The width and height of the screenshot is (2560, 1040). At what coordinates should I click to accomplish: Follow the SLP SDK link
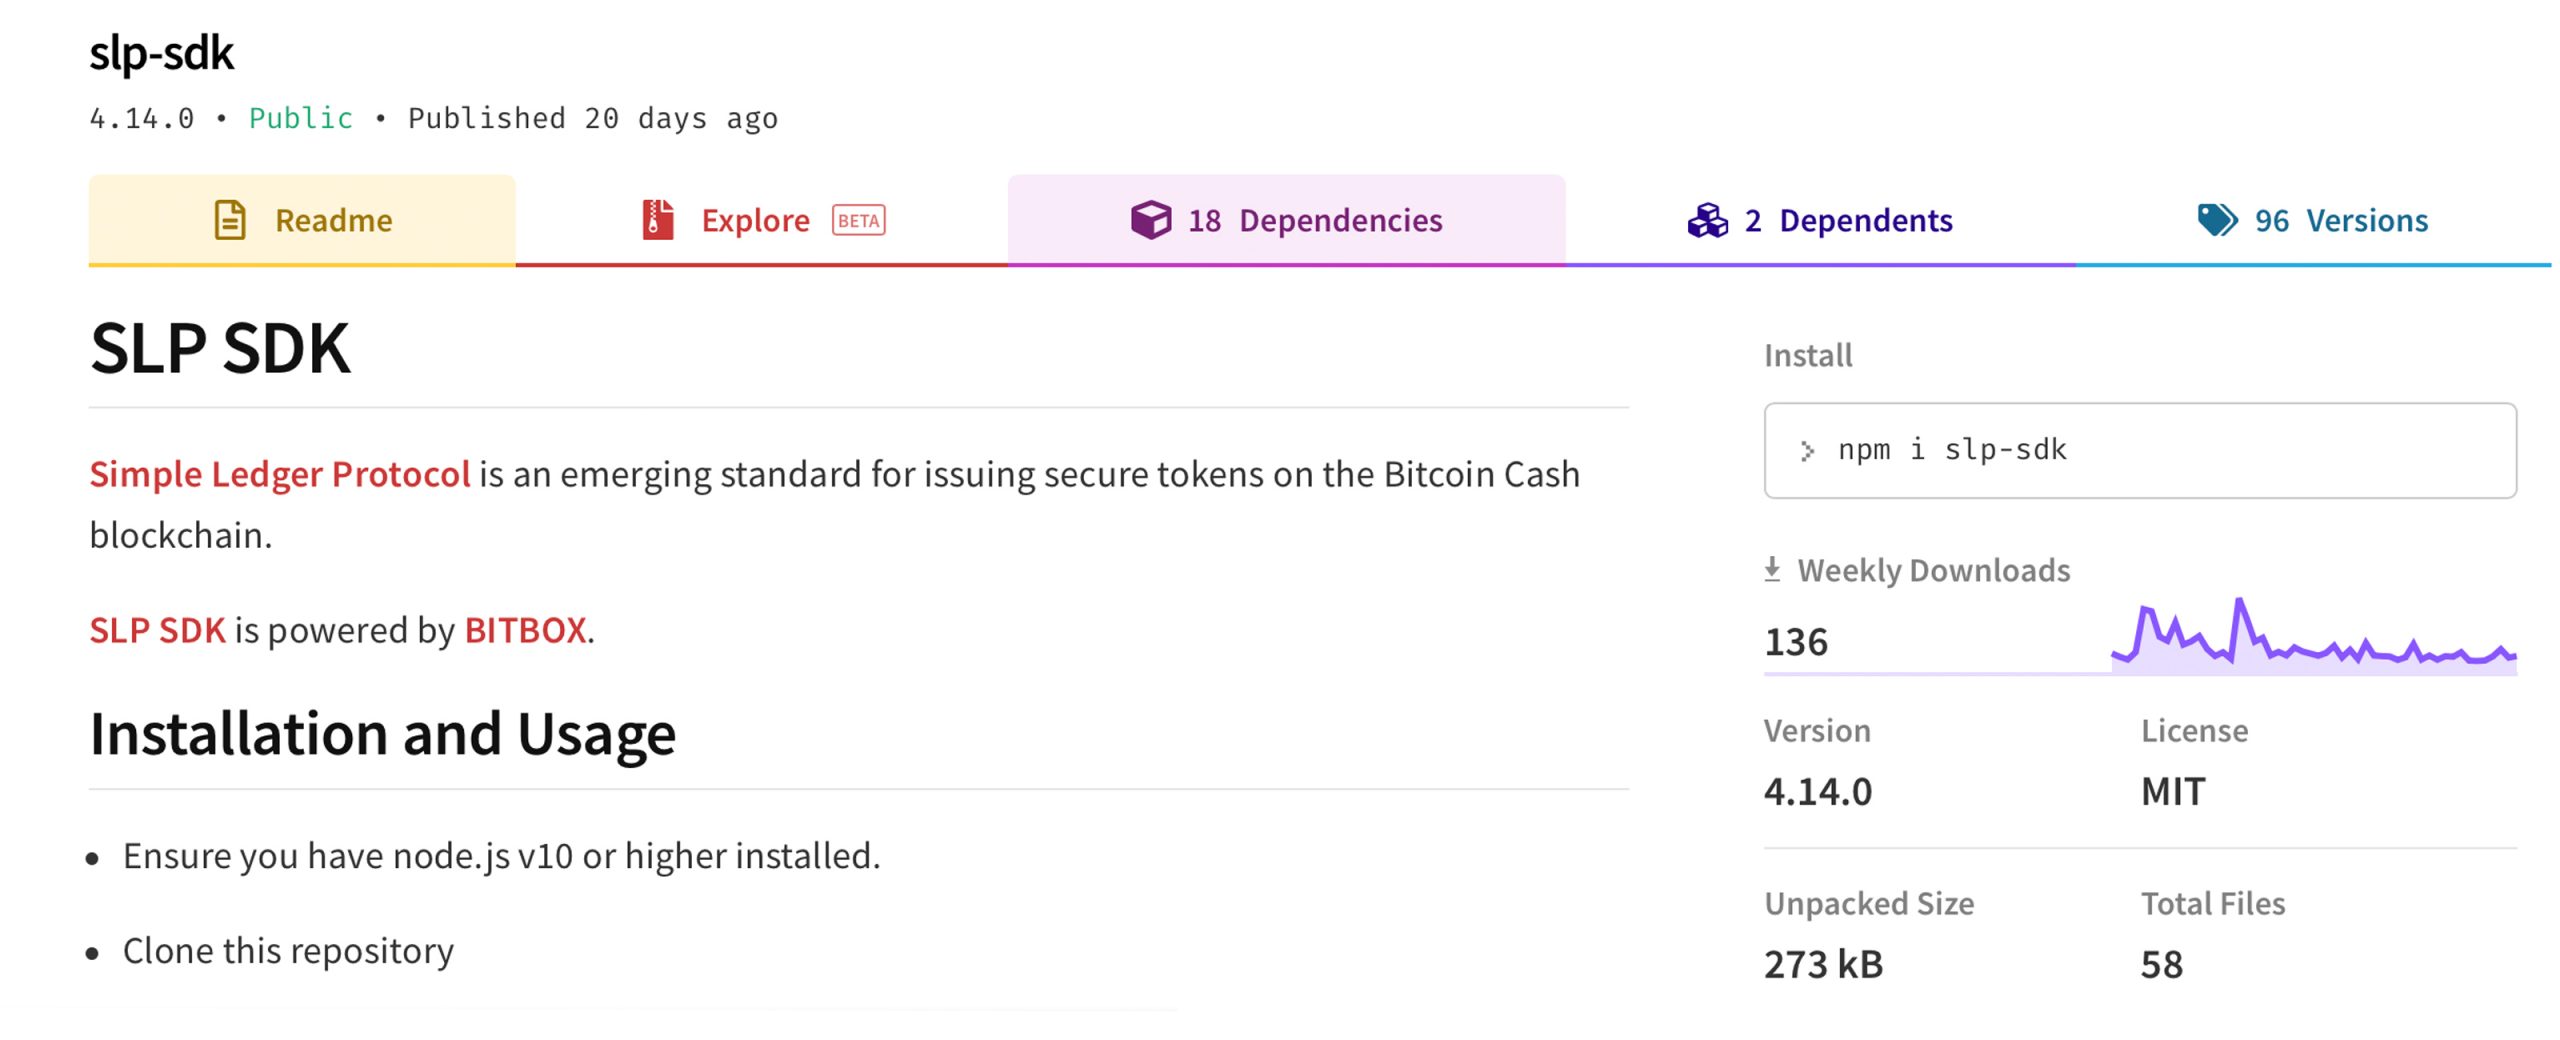click(157, 631)
